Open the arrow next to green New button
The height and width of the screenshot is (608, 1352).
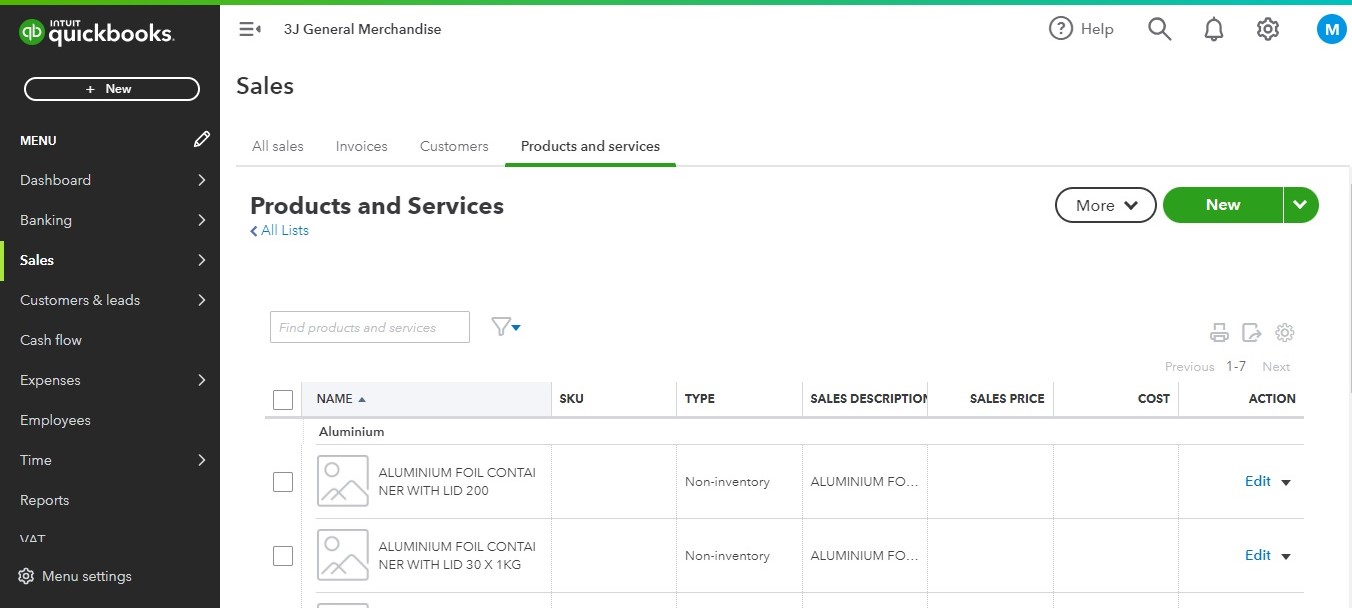(x=1300, y=205)
